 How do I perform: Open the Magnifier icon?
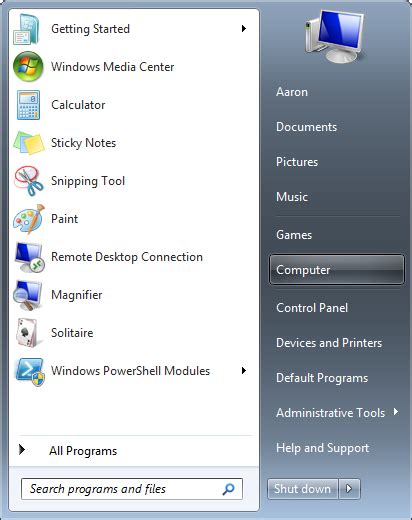28,295
